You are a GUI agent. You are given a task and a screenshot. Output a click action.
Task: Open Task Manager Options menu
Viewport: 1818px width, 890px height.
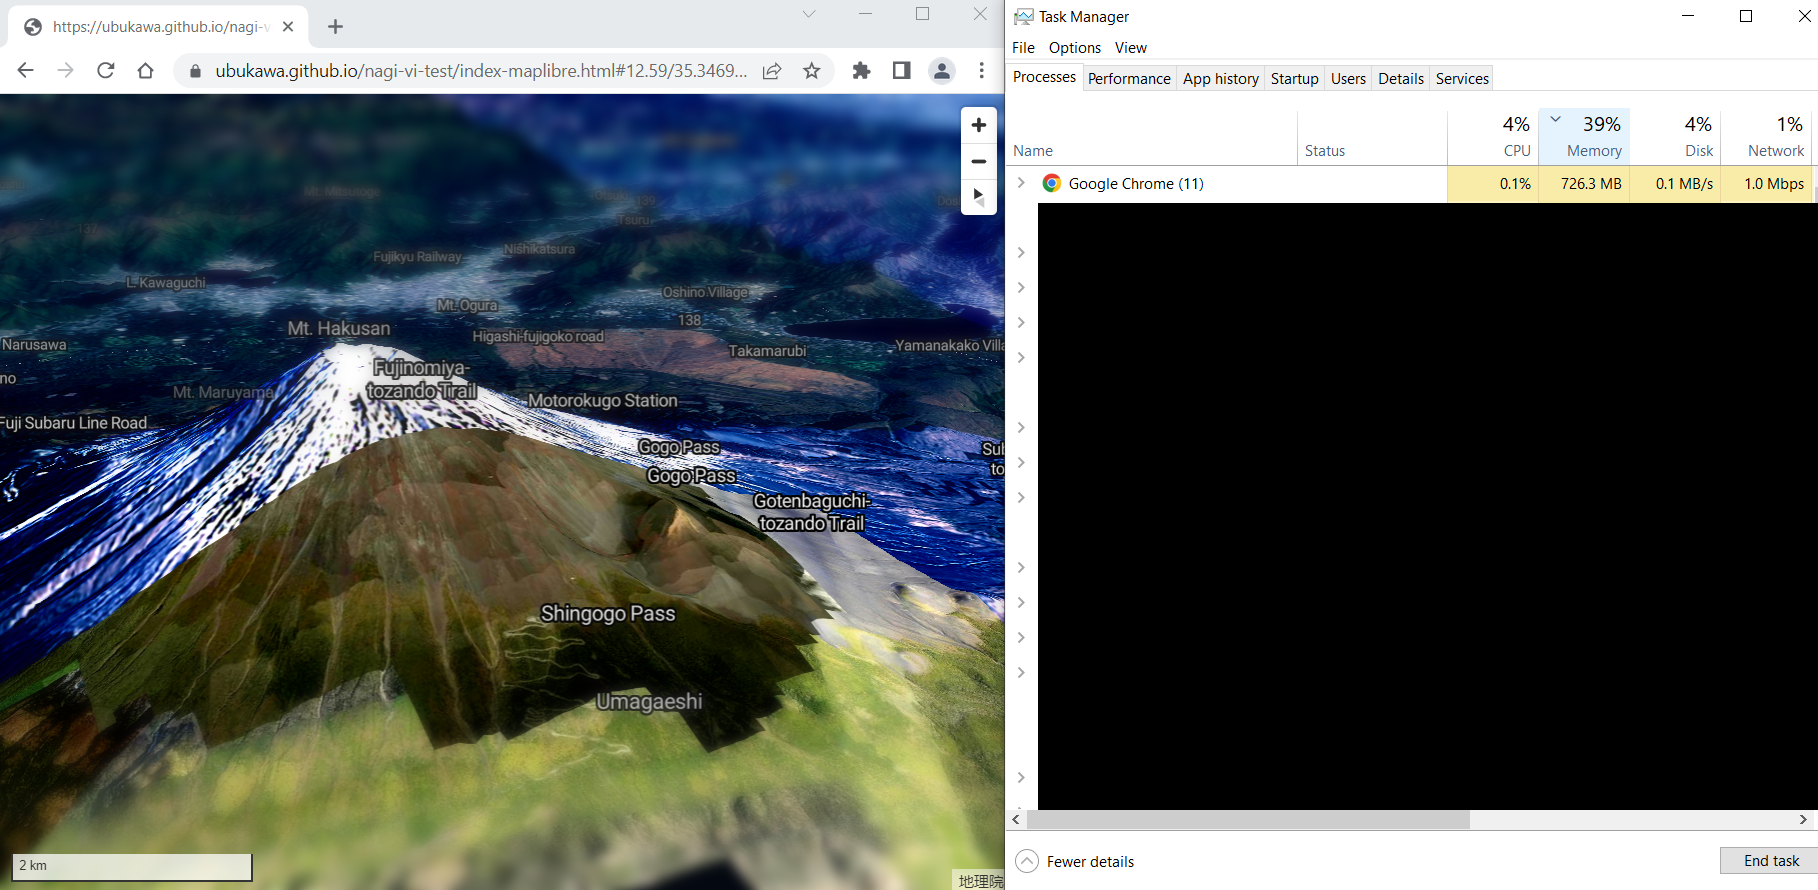point(1075,48)
